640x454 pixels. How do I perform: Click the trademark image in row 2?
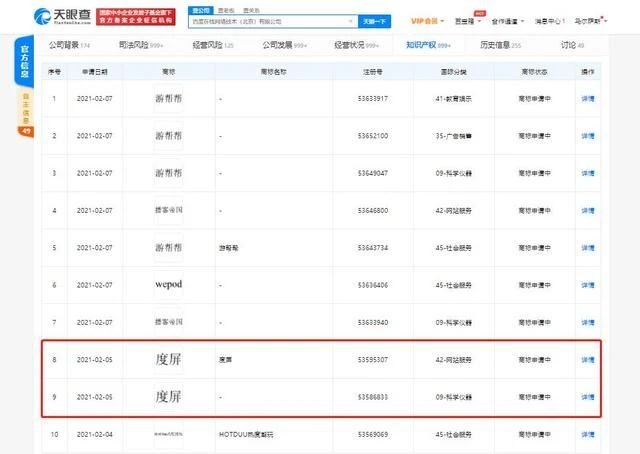click(169, 136)
